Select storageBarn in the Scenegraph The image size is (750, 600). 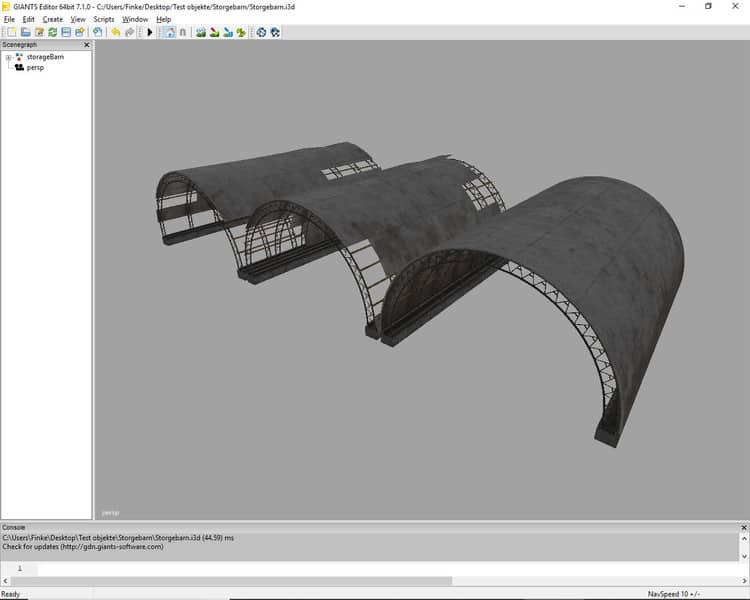44,58
